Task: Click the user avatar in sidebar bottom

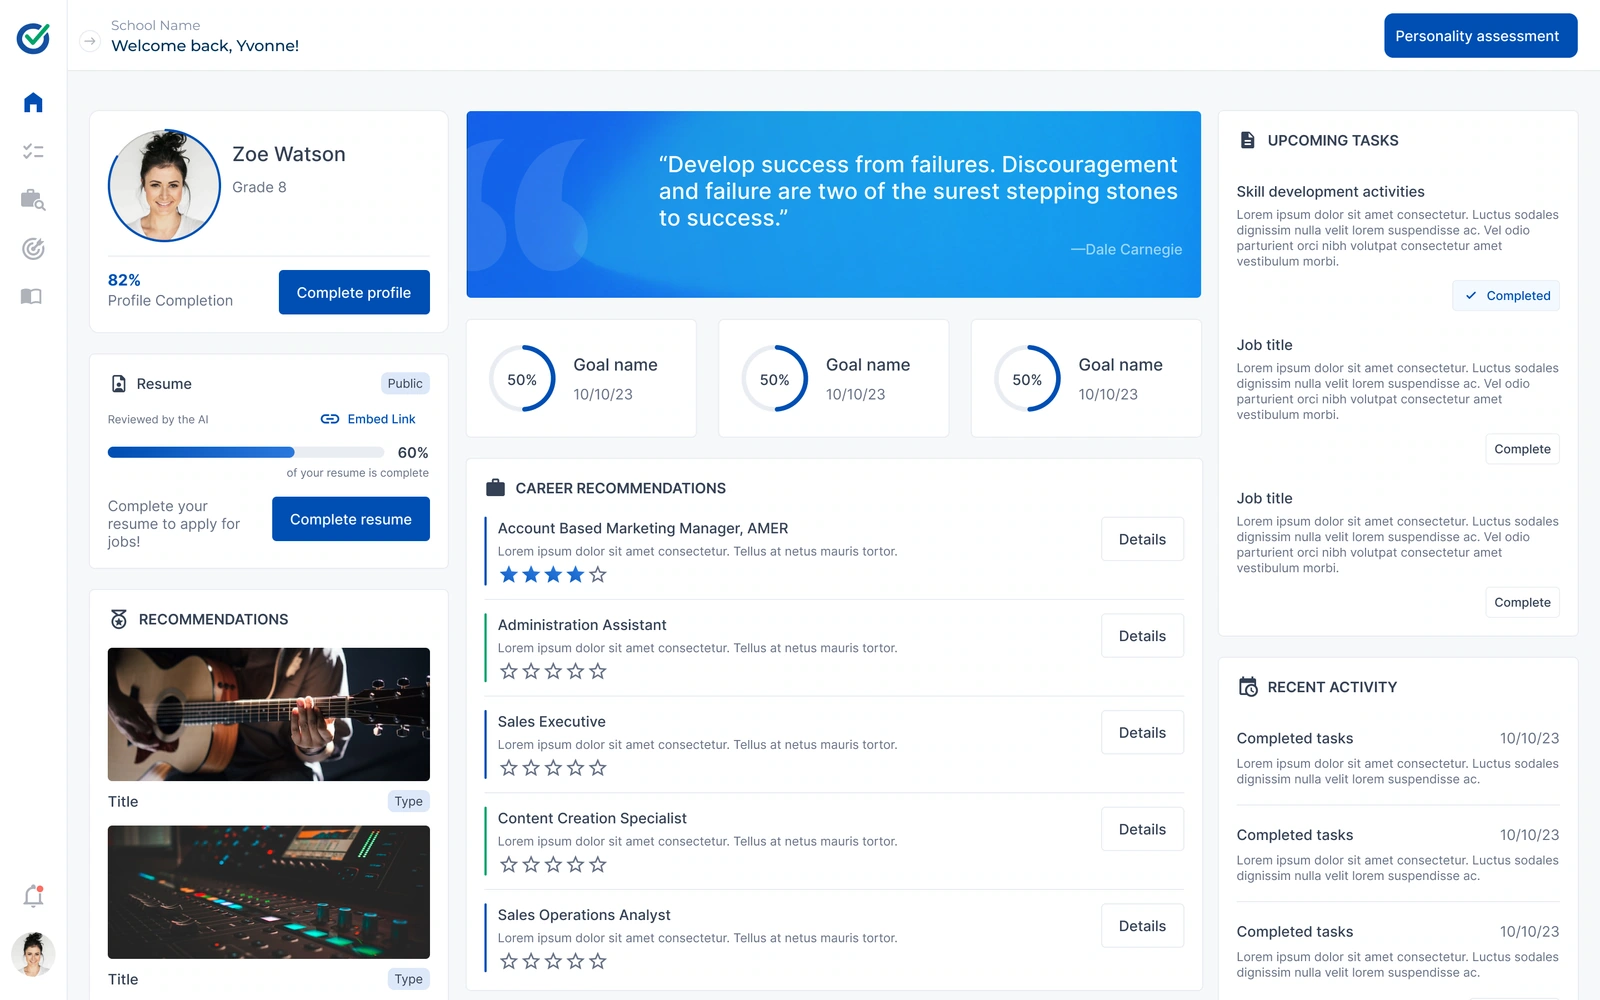Action: coord(33,954)
